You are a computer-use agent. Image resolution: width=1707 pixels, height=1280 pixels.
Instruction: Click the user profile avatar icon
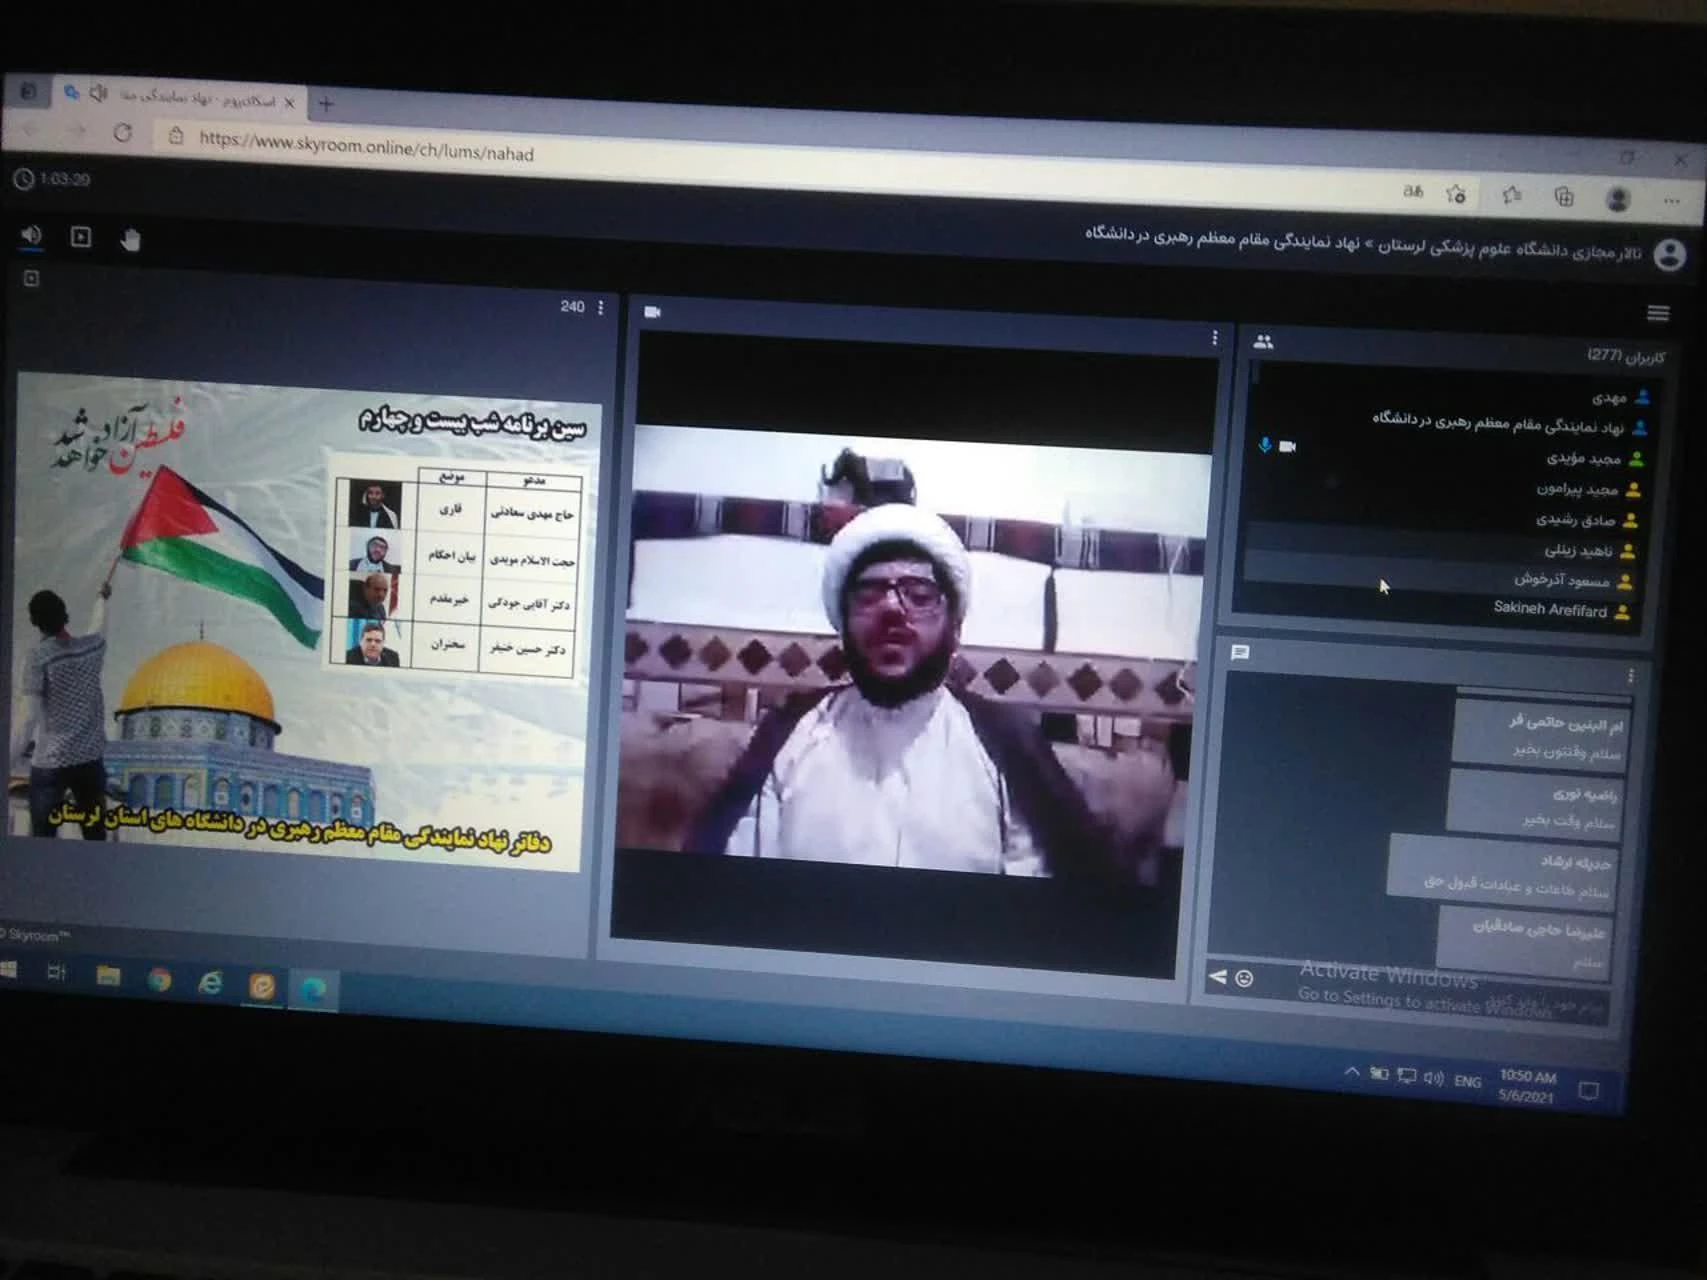pos(1669,255)
